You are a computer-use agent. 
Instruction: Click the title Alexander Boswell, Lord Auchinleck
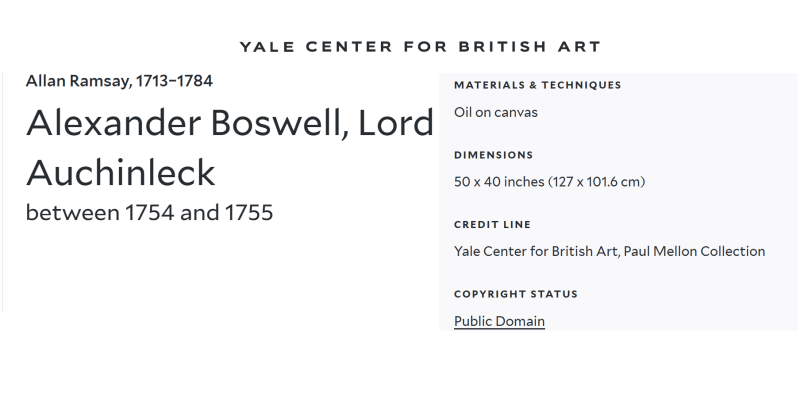point(230,147)
